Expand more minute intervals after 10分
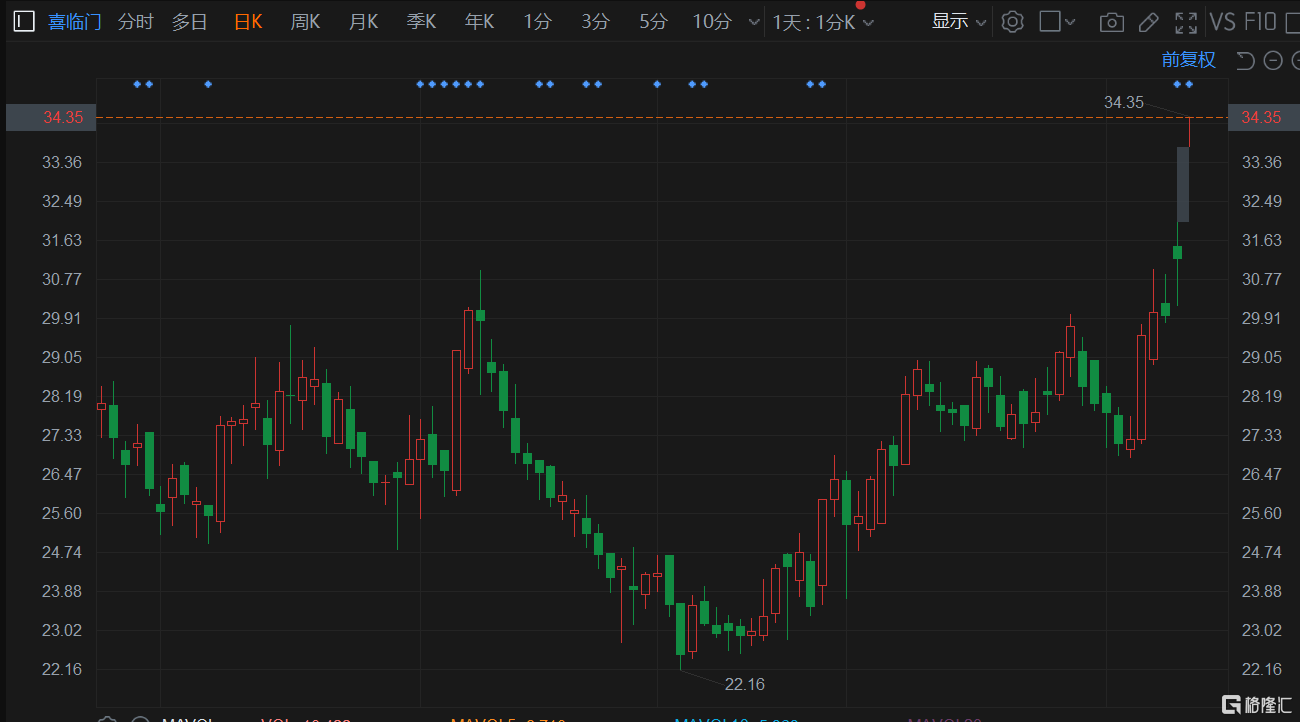1300x722 pixels. point(752,22)
